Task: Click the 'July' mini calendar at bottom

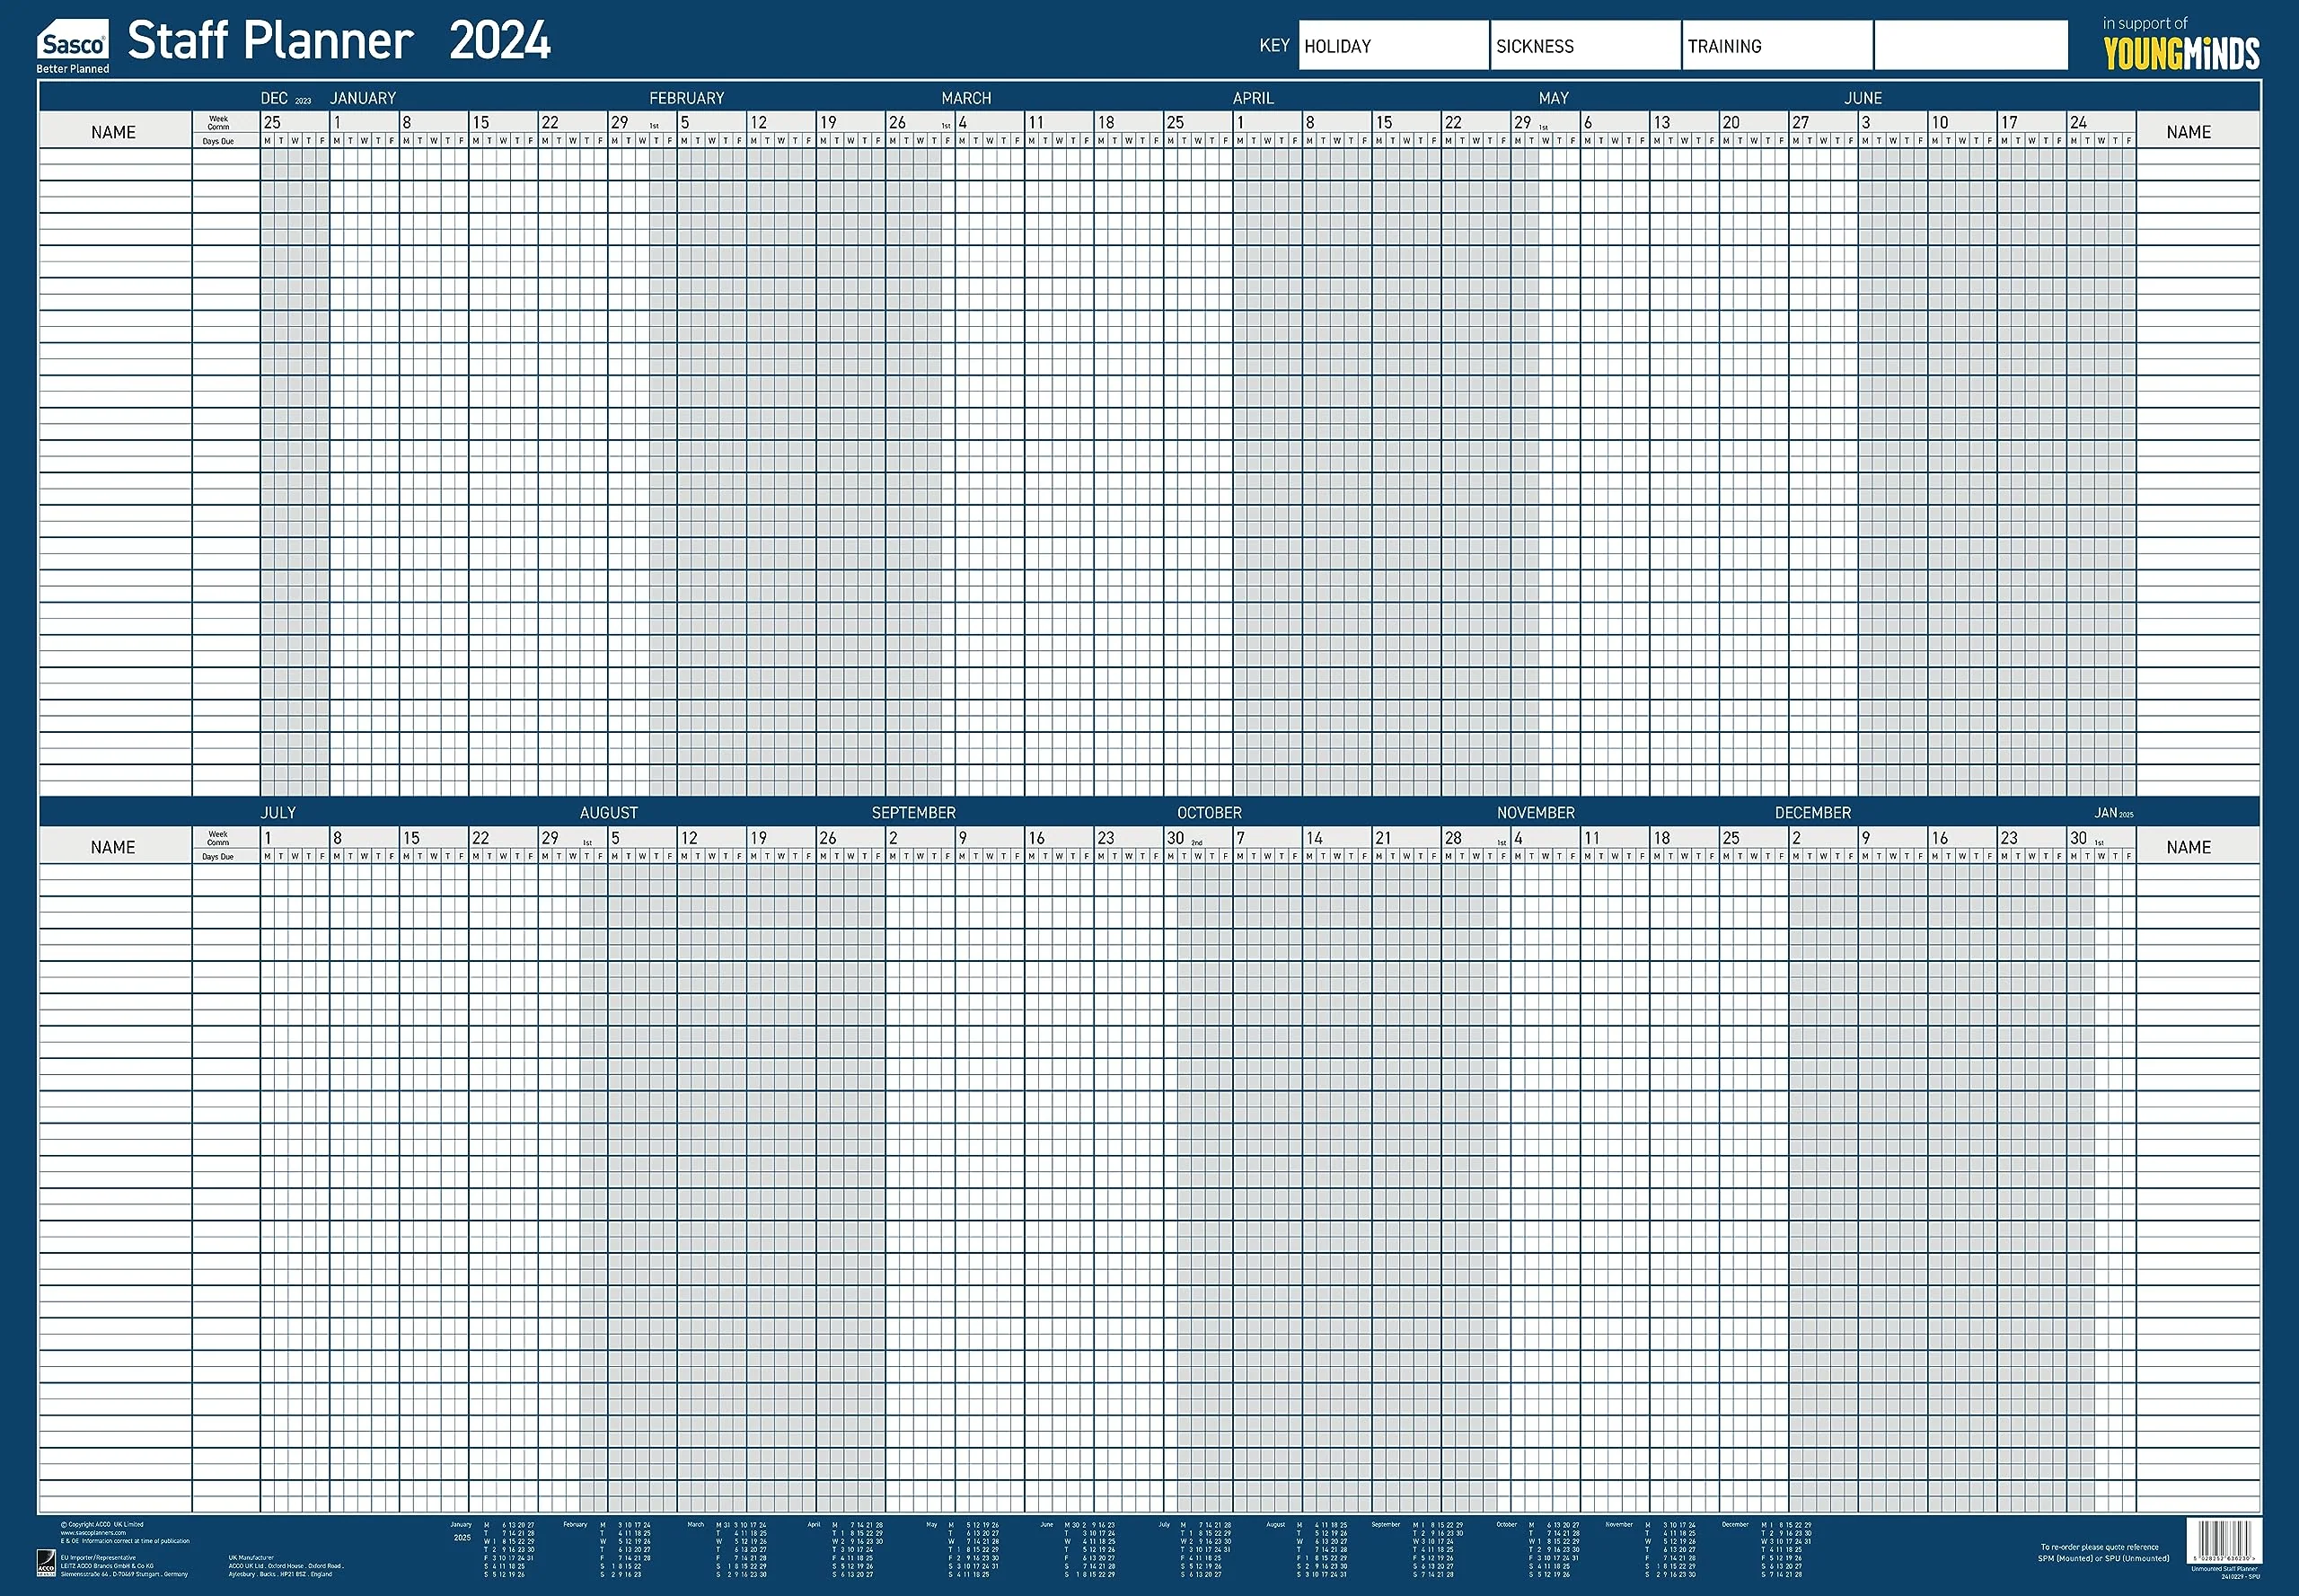Action: pos(1195,1550)
